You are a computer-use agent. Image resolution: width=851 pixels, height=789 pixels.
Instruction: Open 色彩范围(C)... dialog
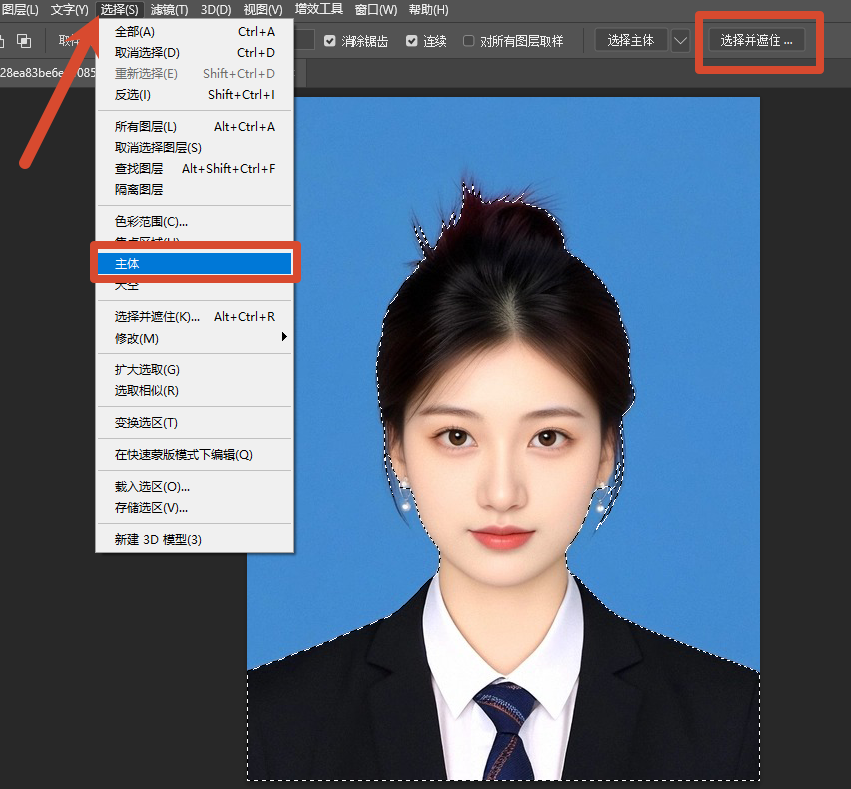[195, 221]
